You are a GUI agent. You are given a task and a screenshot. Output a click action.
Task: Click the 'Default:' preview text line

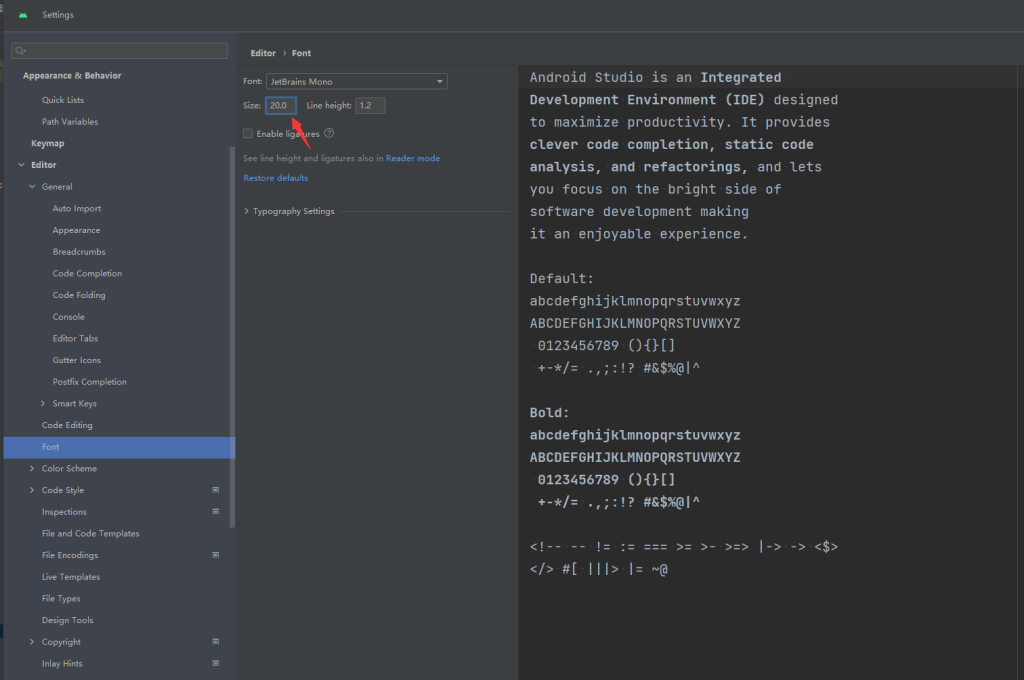pyautogui.click(x=562, y=278)
